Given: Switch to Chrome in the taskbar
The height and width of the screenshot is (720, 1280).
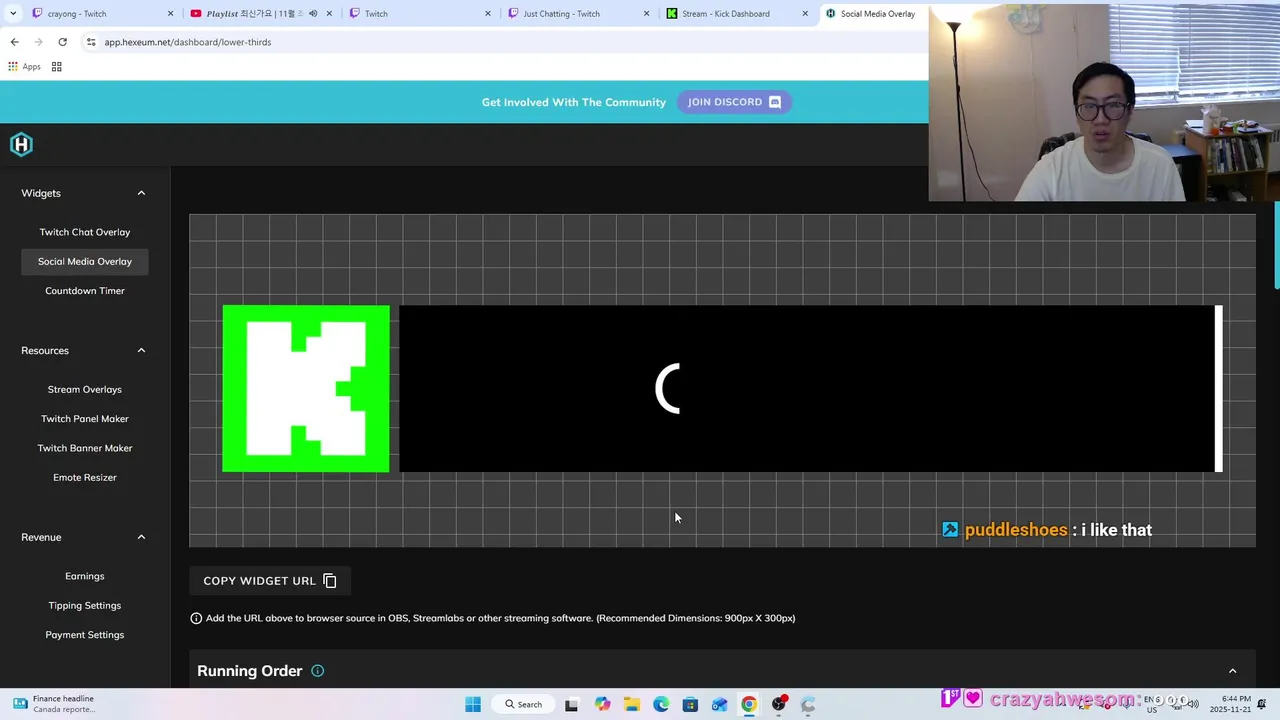Looking at the screenshot, I should [749, 704].
